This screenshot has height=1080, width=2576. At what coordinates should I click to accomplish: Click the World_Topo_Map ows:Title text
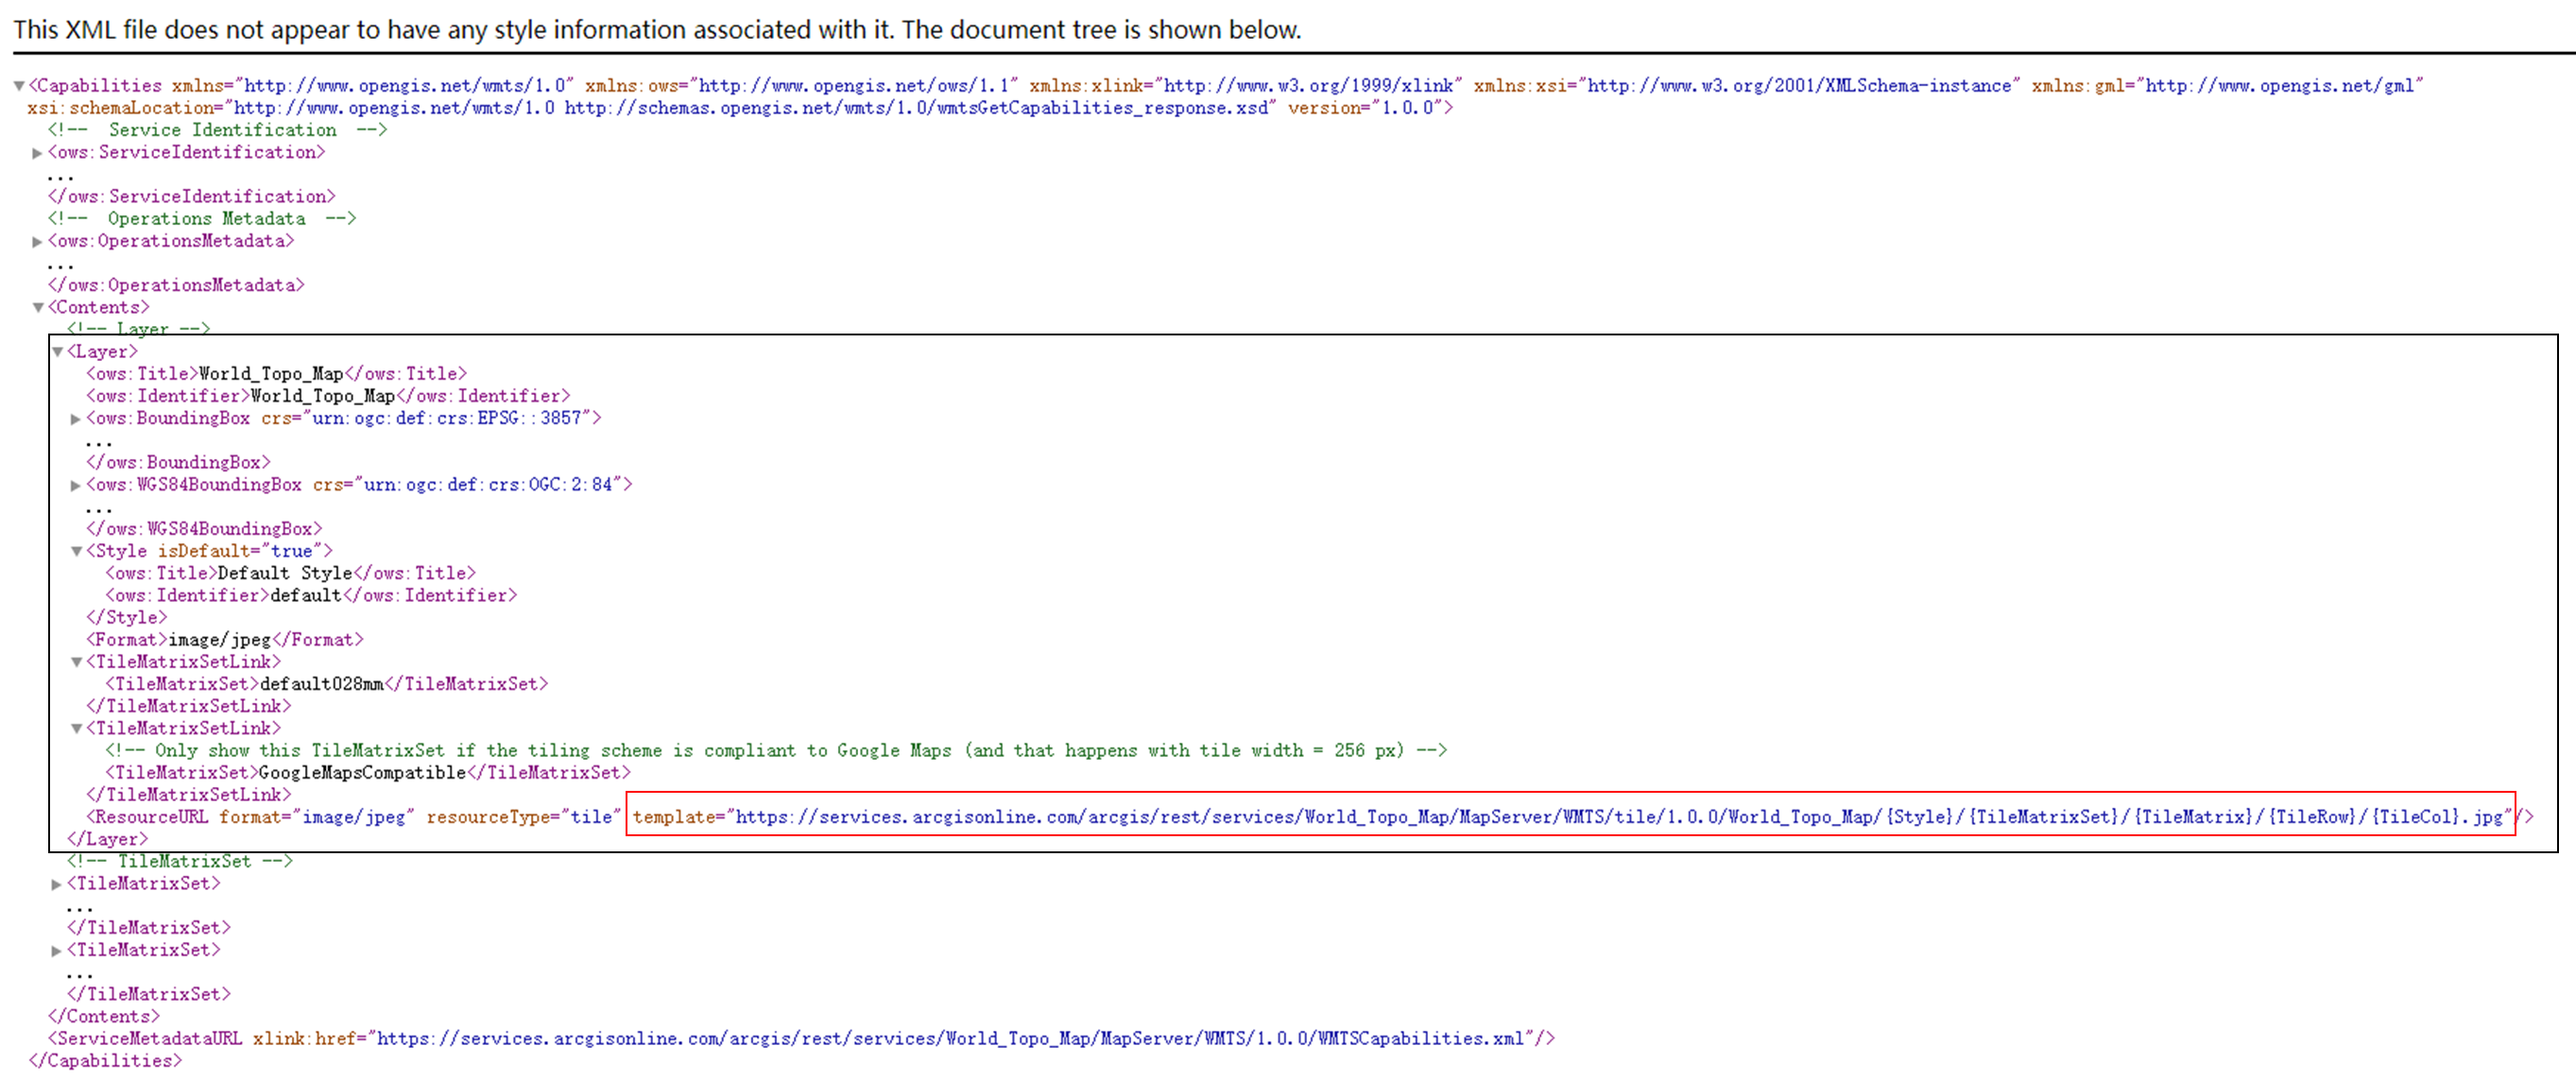tap(271, 374)
